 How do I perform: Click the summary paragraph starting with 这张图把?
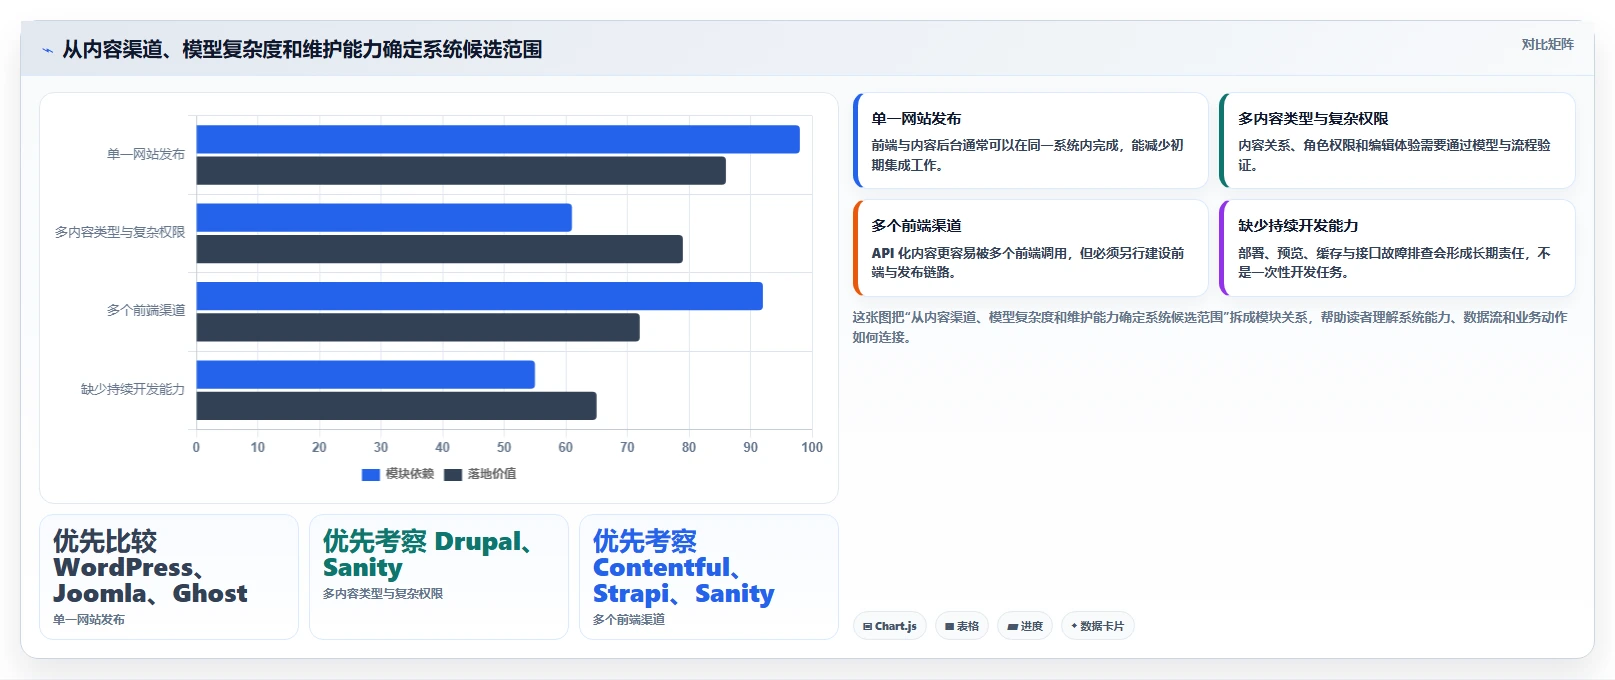coord(1210,327)
